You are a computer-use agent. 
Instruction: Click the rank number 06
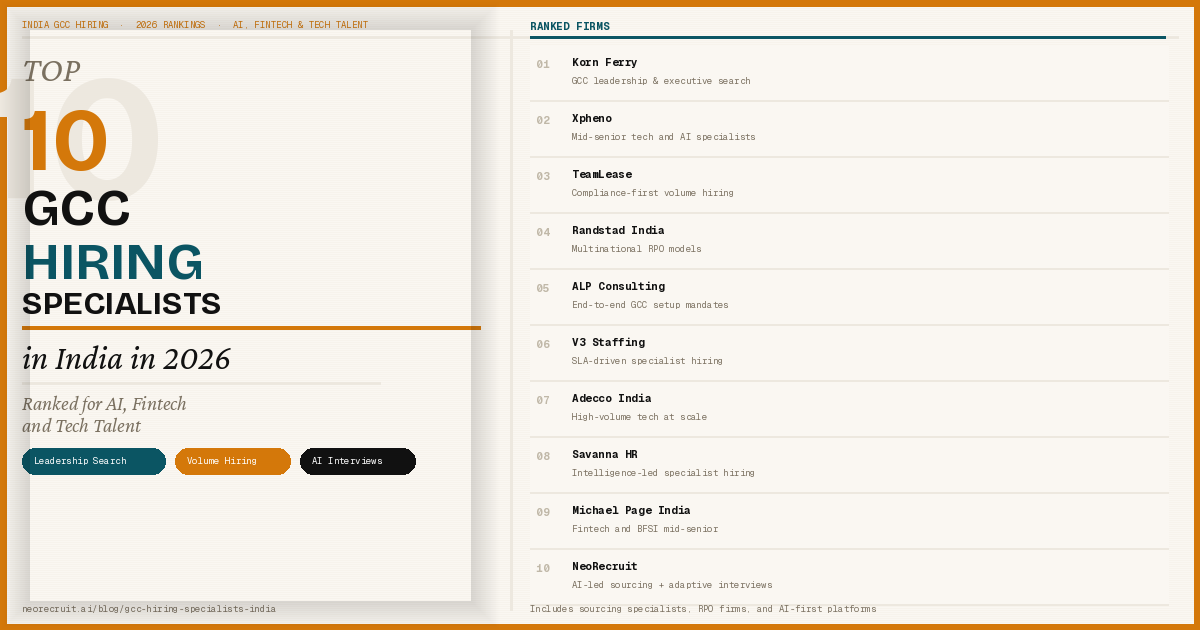point(543,345)
